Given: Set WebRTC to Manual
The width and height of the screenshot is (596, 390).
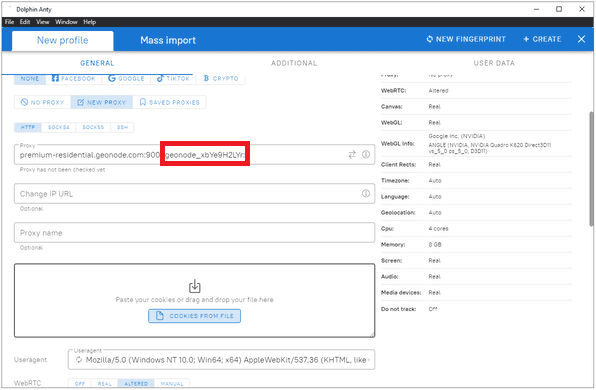Looking at the screenshot, I should tap(172, 384).
